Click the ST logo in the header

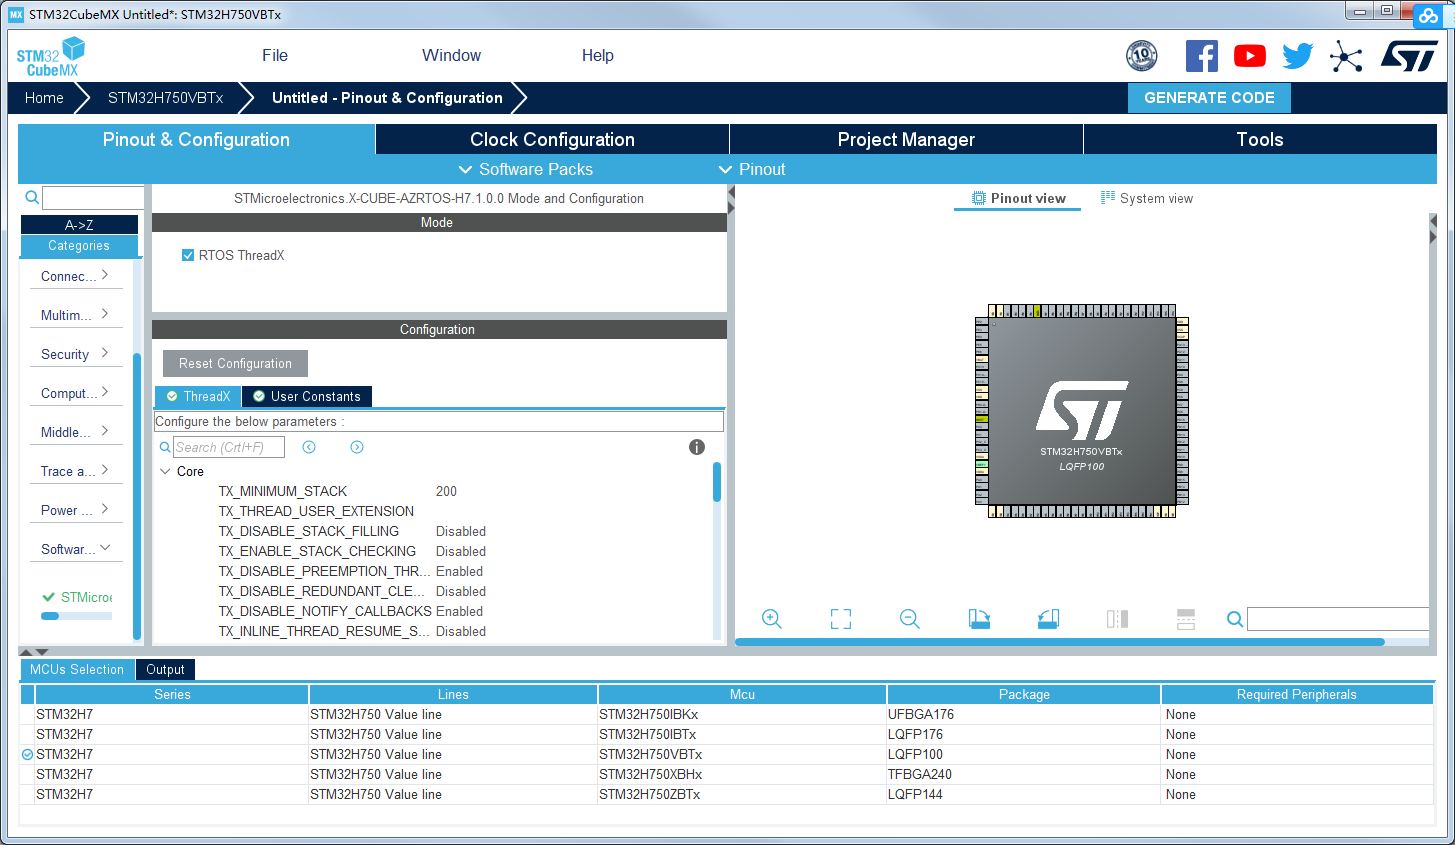[1409, 56]
